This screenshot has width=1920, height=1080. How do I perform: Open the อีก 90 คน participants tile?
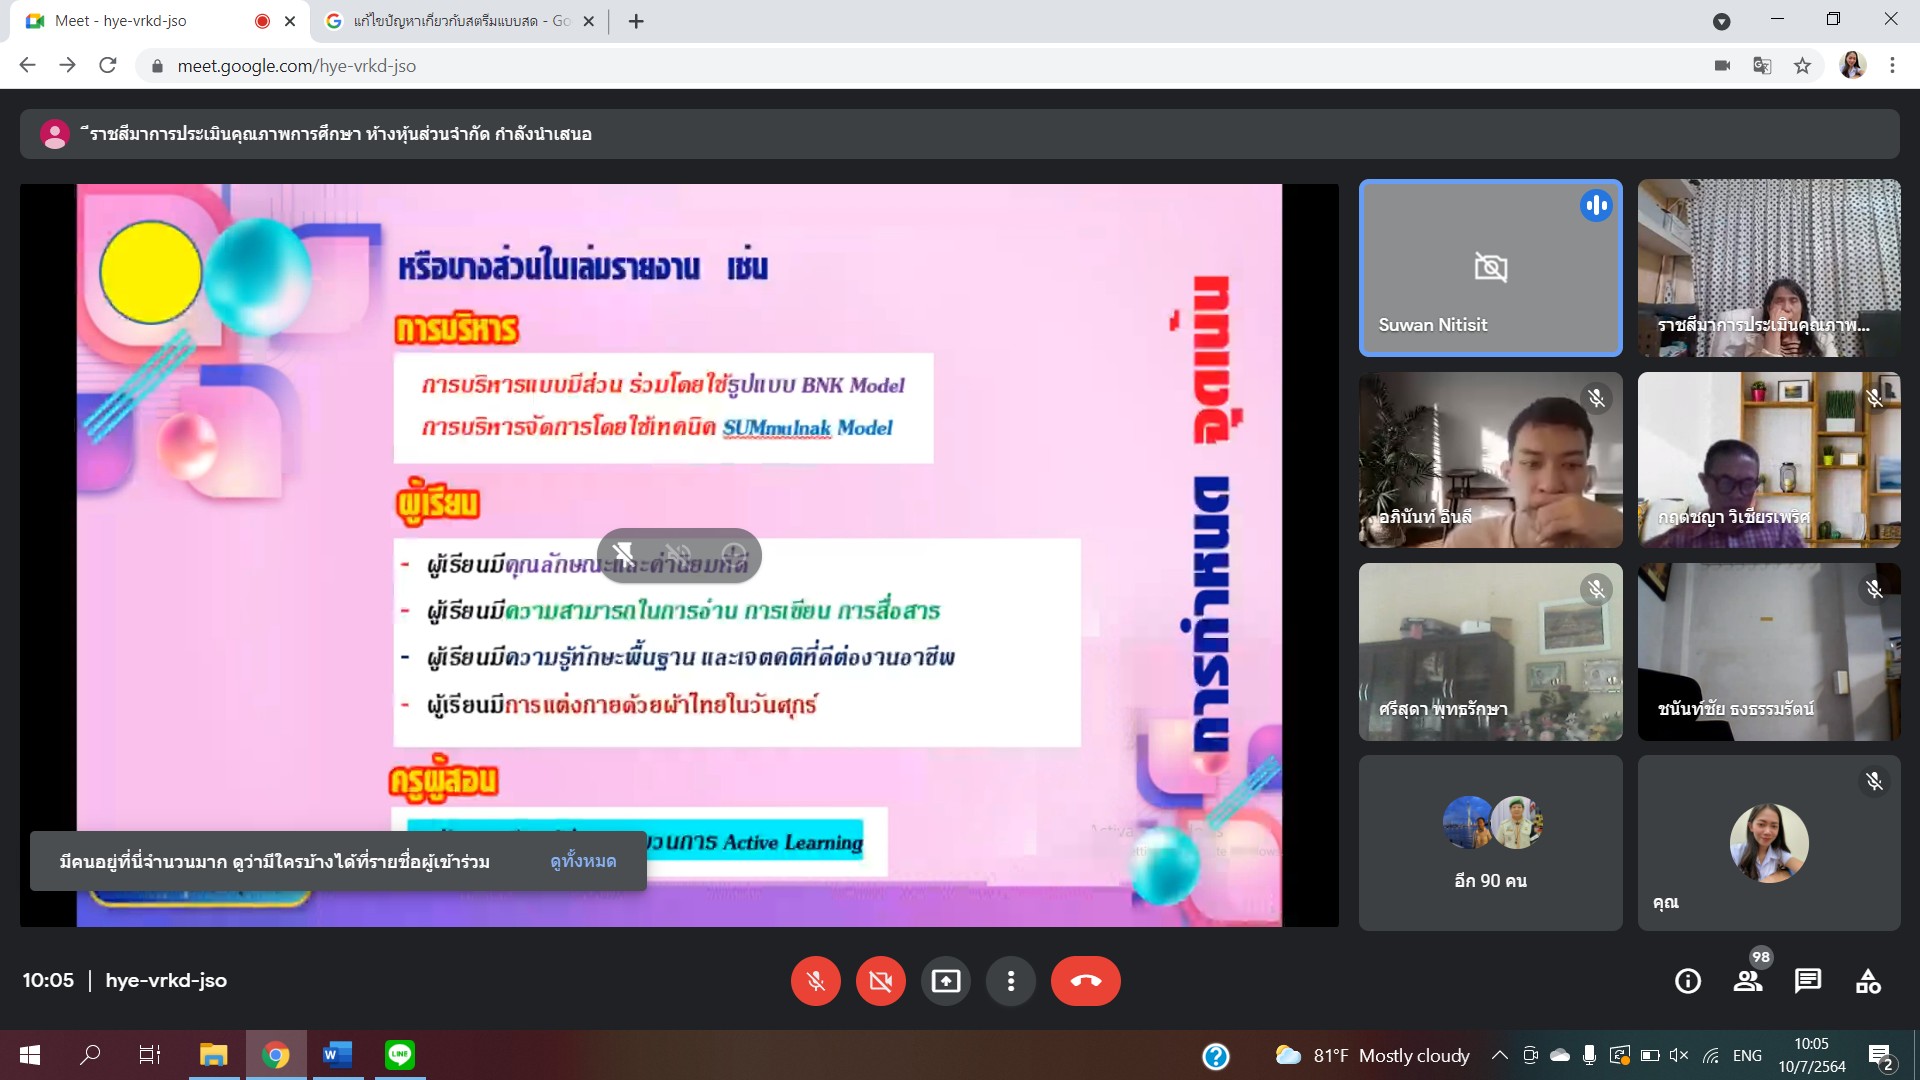[x=1490, y=843]
